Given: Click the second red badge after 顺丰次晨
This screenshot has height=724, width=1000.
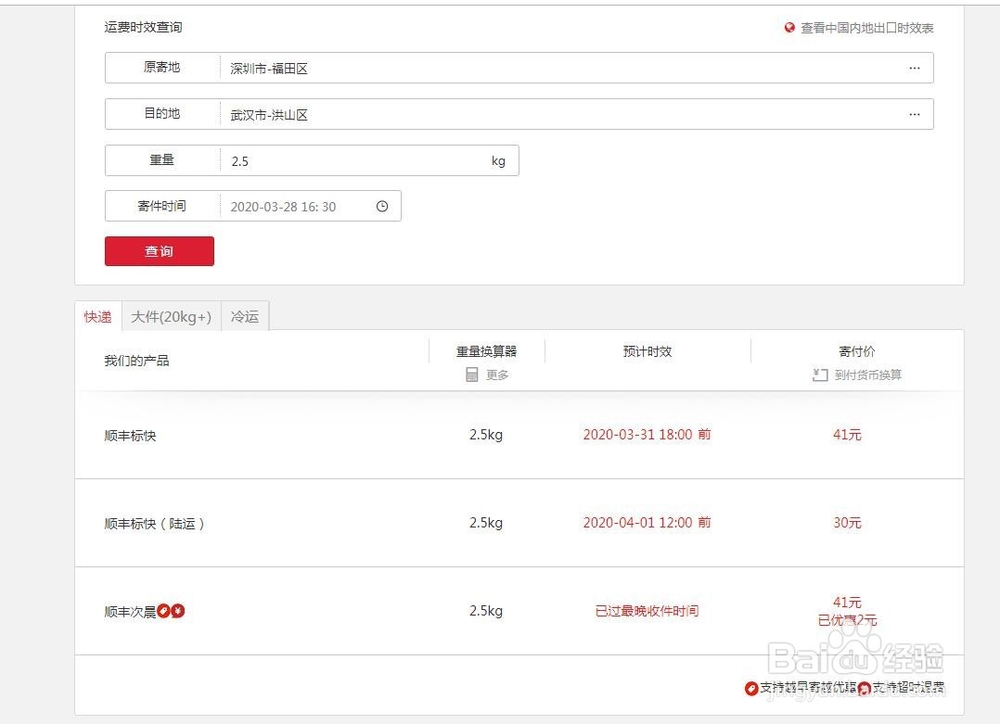Looking at the screenshot, I should click(x=178, y=611).
